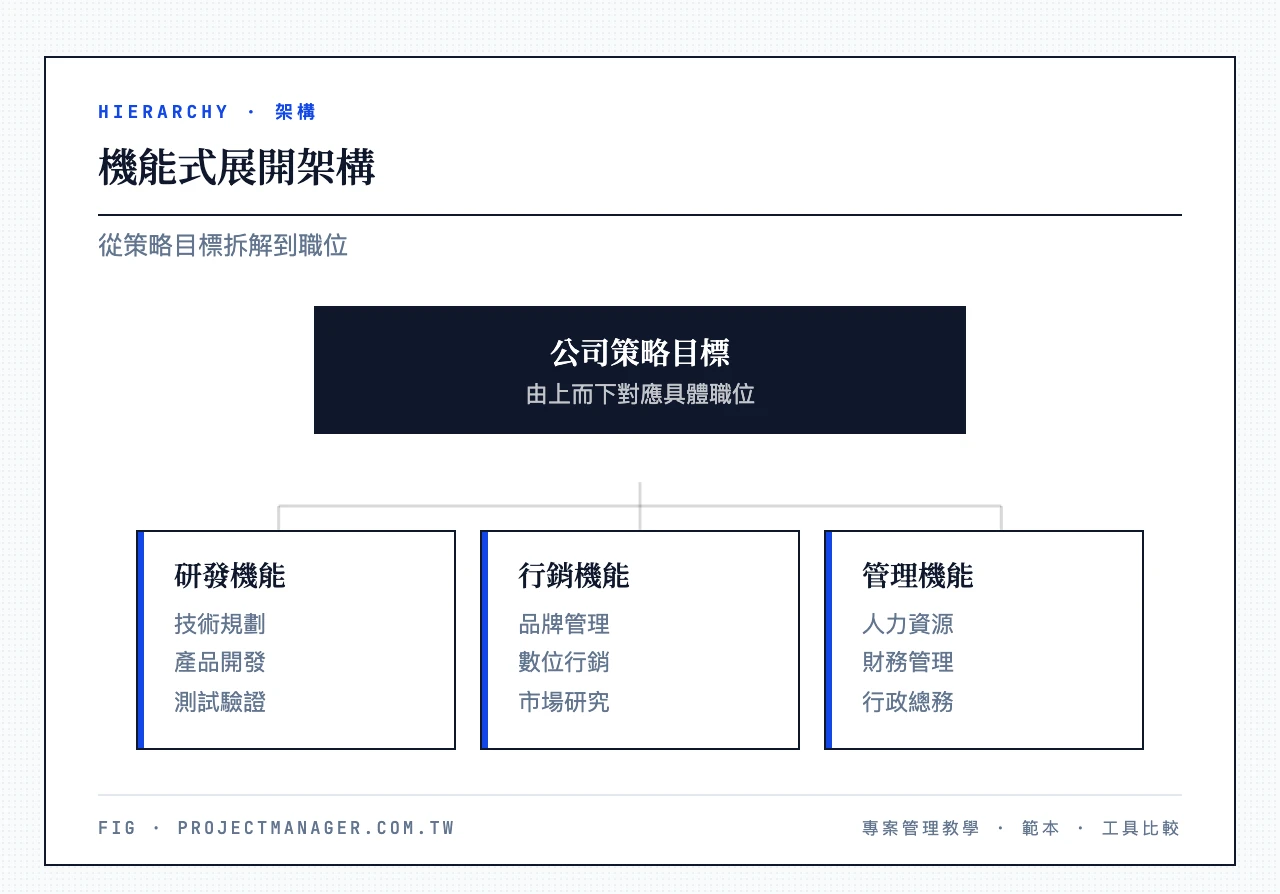Select 人力資源 in the 管理機能 card
The image size is (1280, 894).
[908, 624]
